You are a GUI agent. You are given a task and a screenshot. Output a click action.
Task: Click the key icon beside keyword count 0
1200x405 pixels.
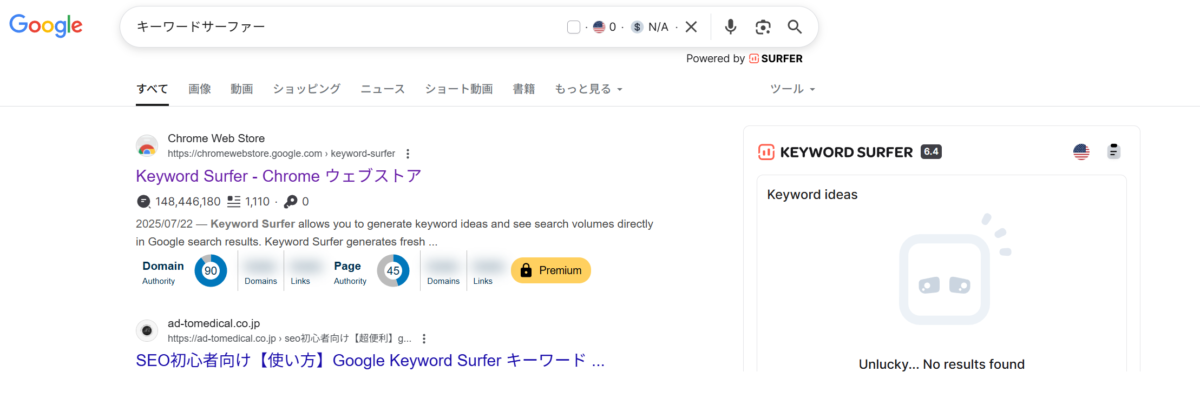(291, 201)
